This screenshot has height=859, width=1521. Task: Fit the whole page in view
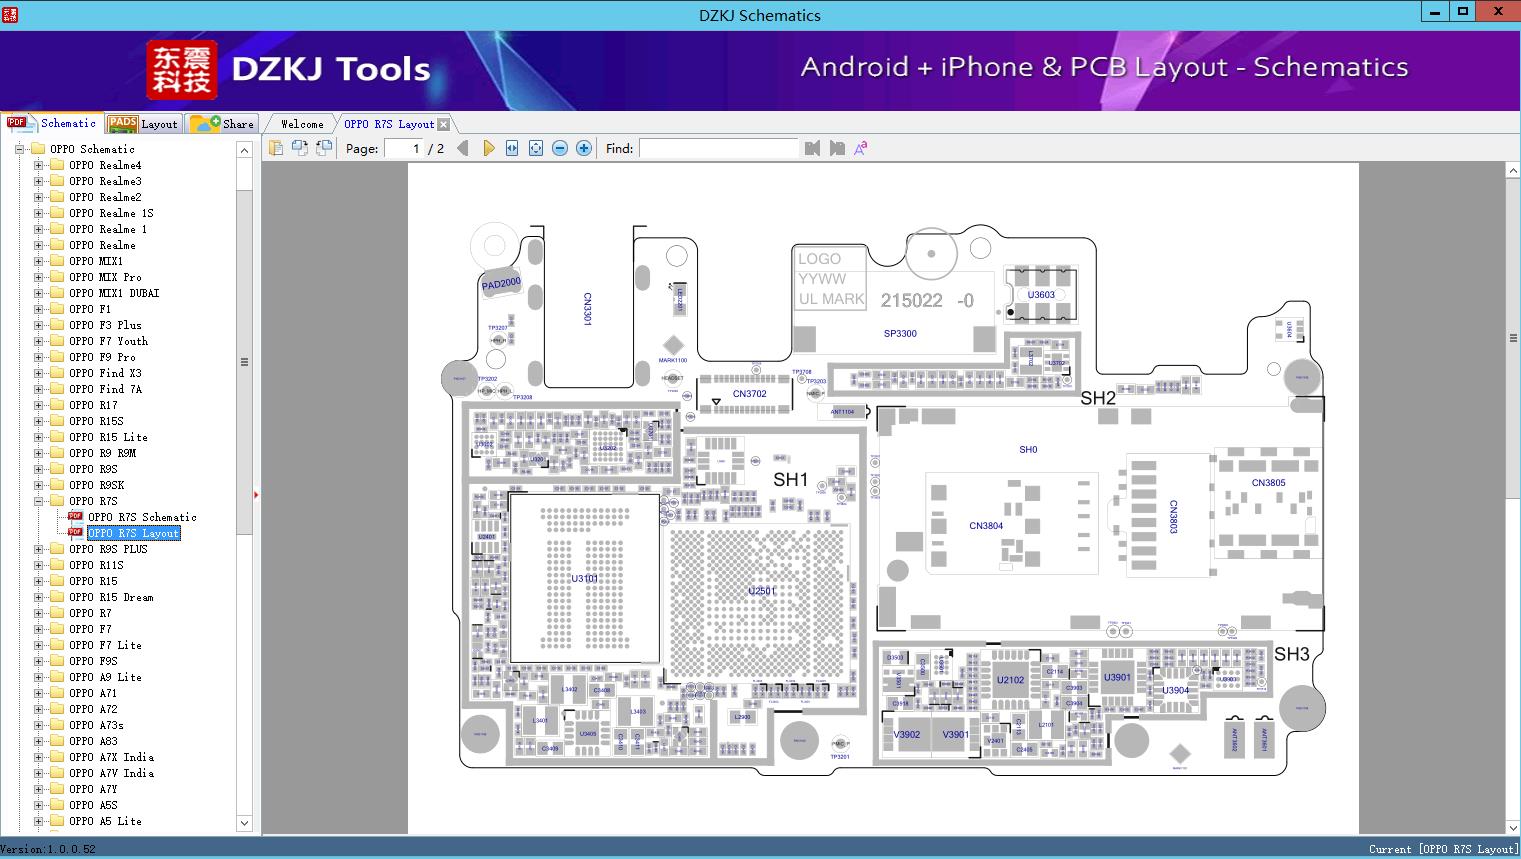click(536, 148)
